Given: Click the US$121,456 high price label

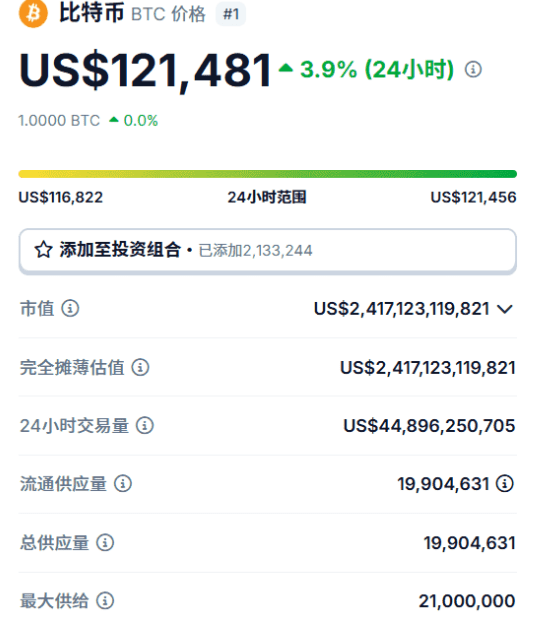Looking at the screenshot, I should (473, 197).
